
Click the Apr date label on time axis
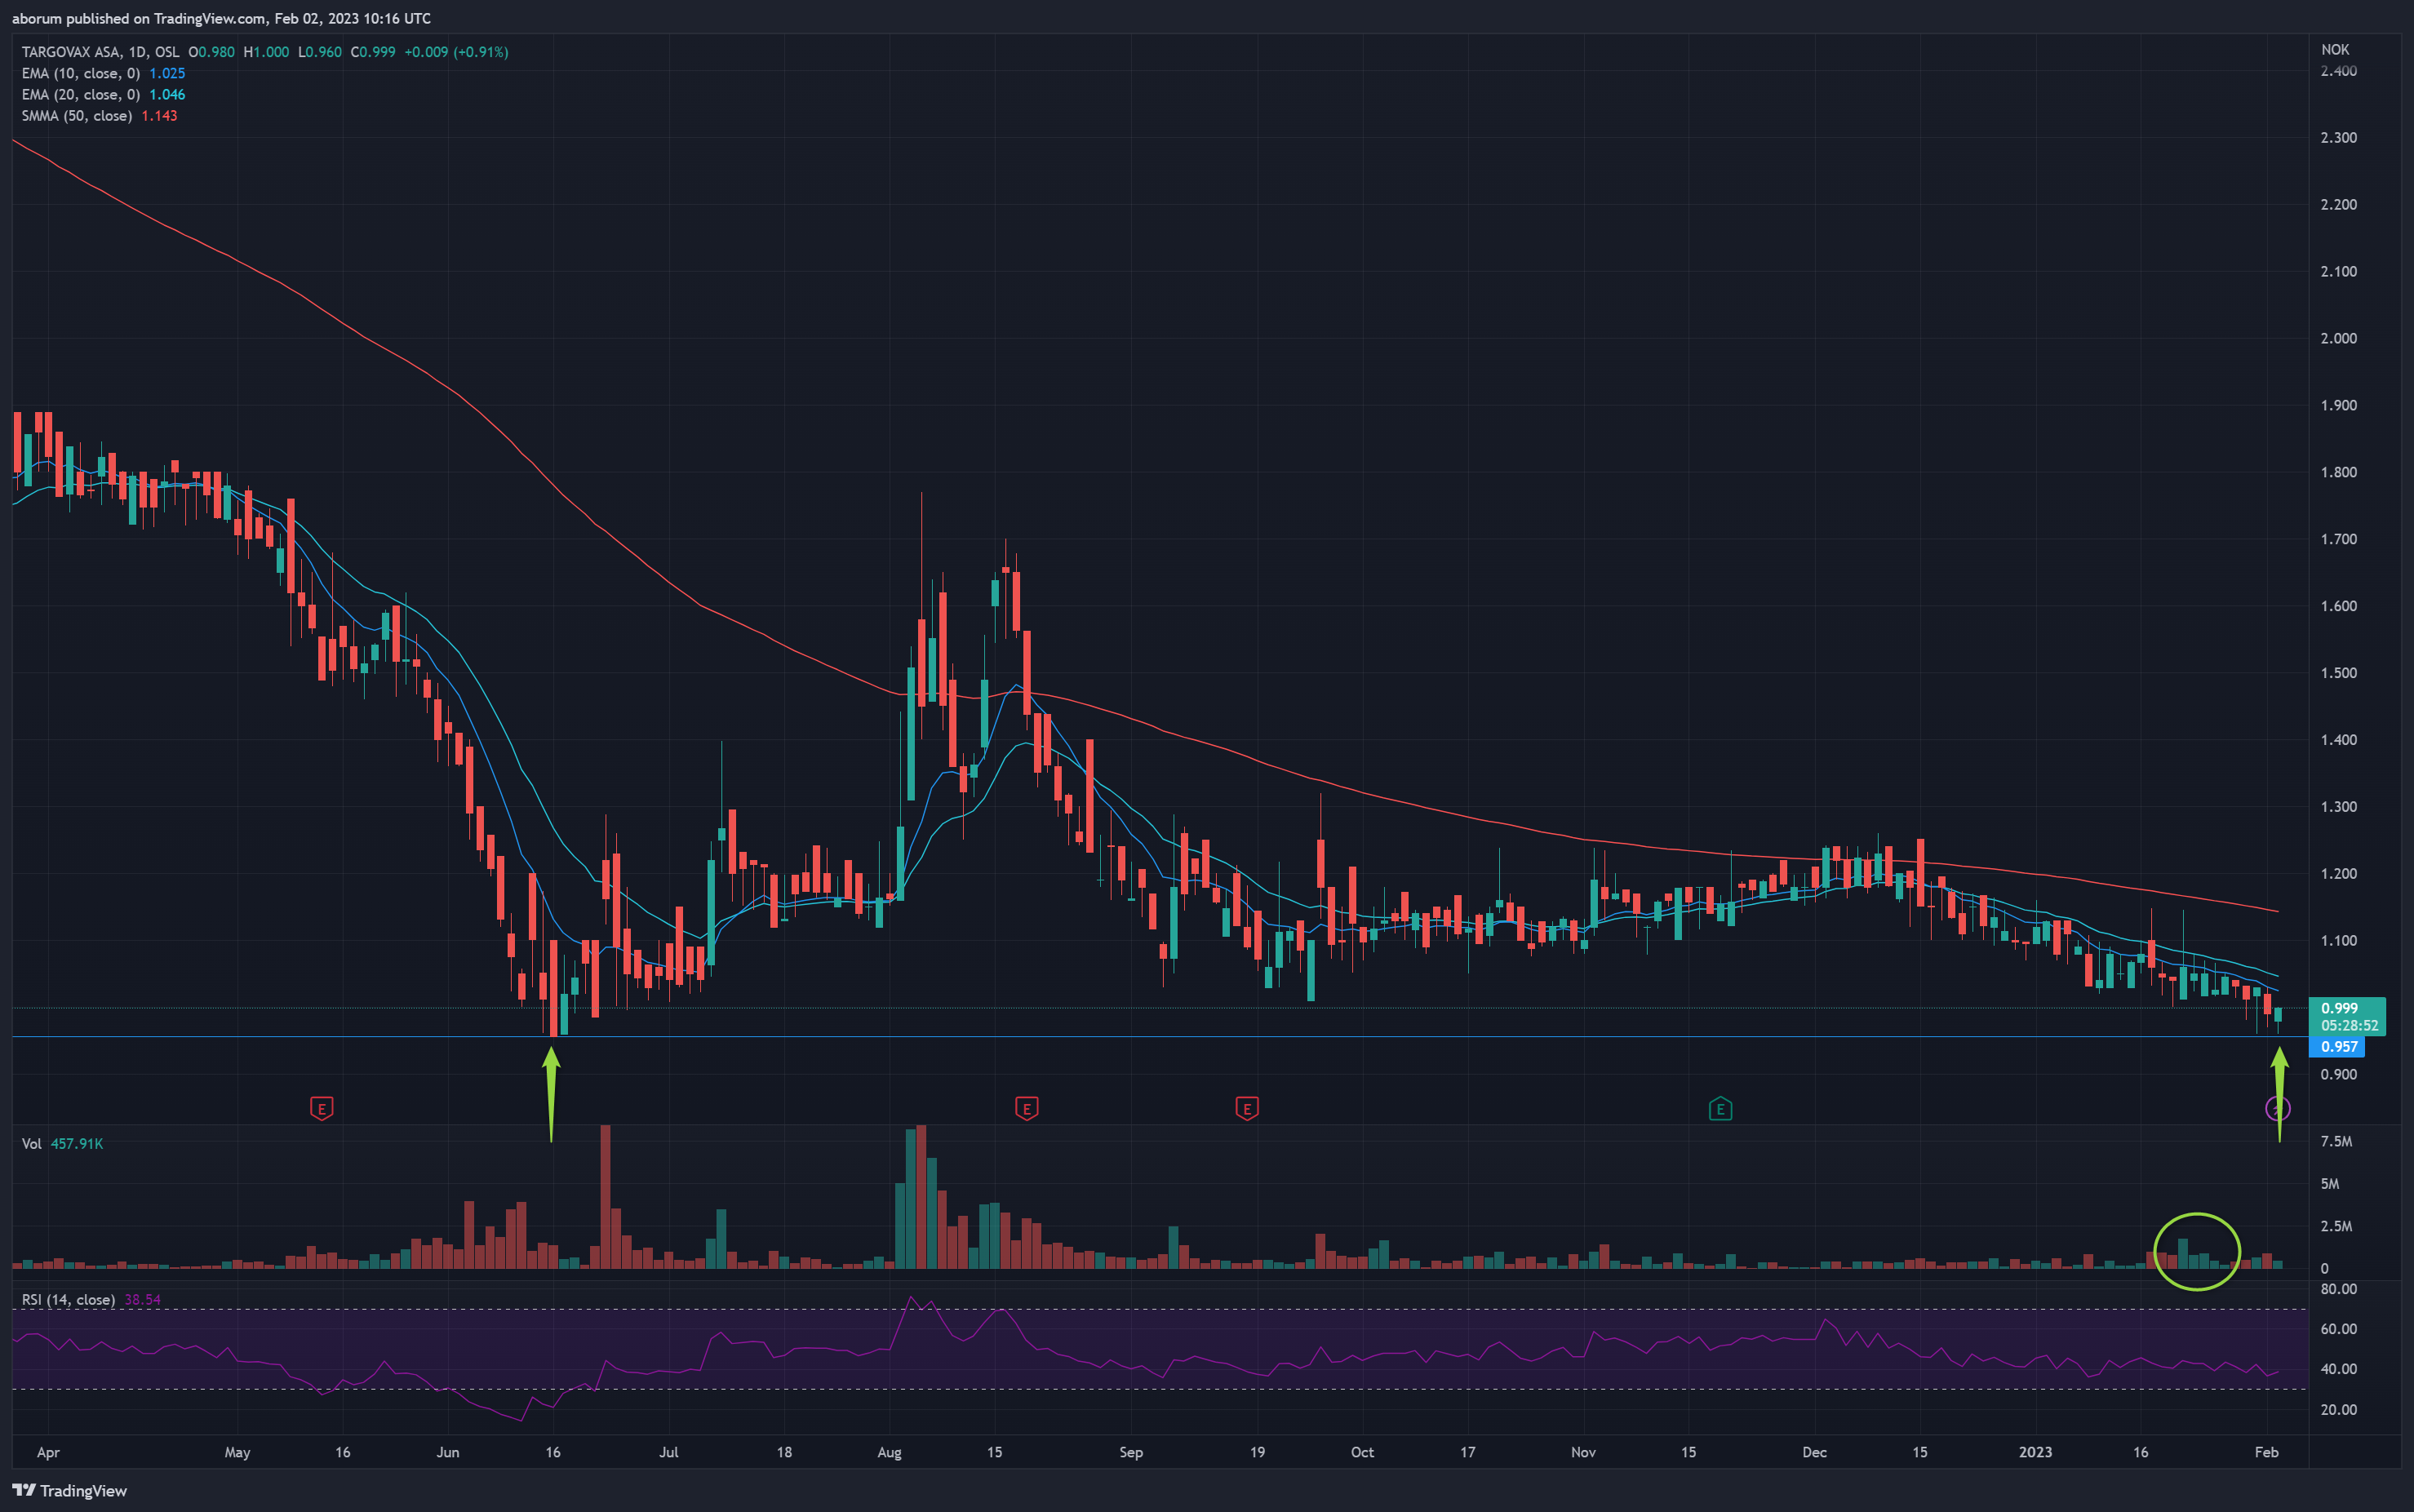(x=48, y=1452)
